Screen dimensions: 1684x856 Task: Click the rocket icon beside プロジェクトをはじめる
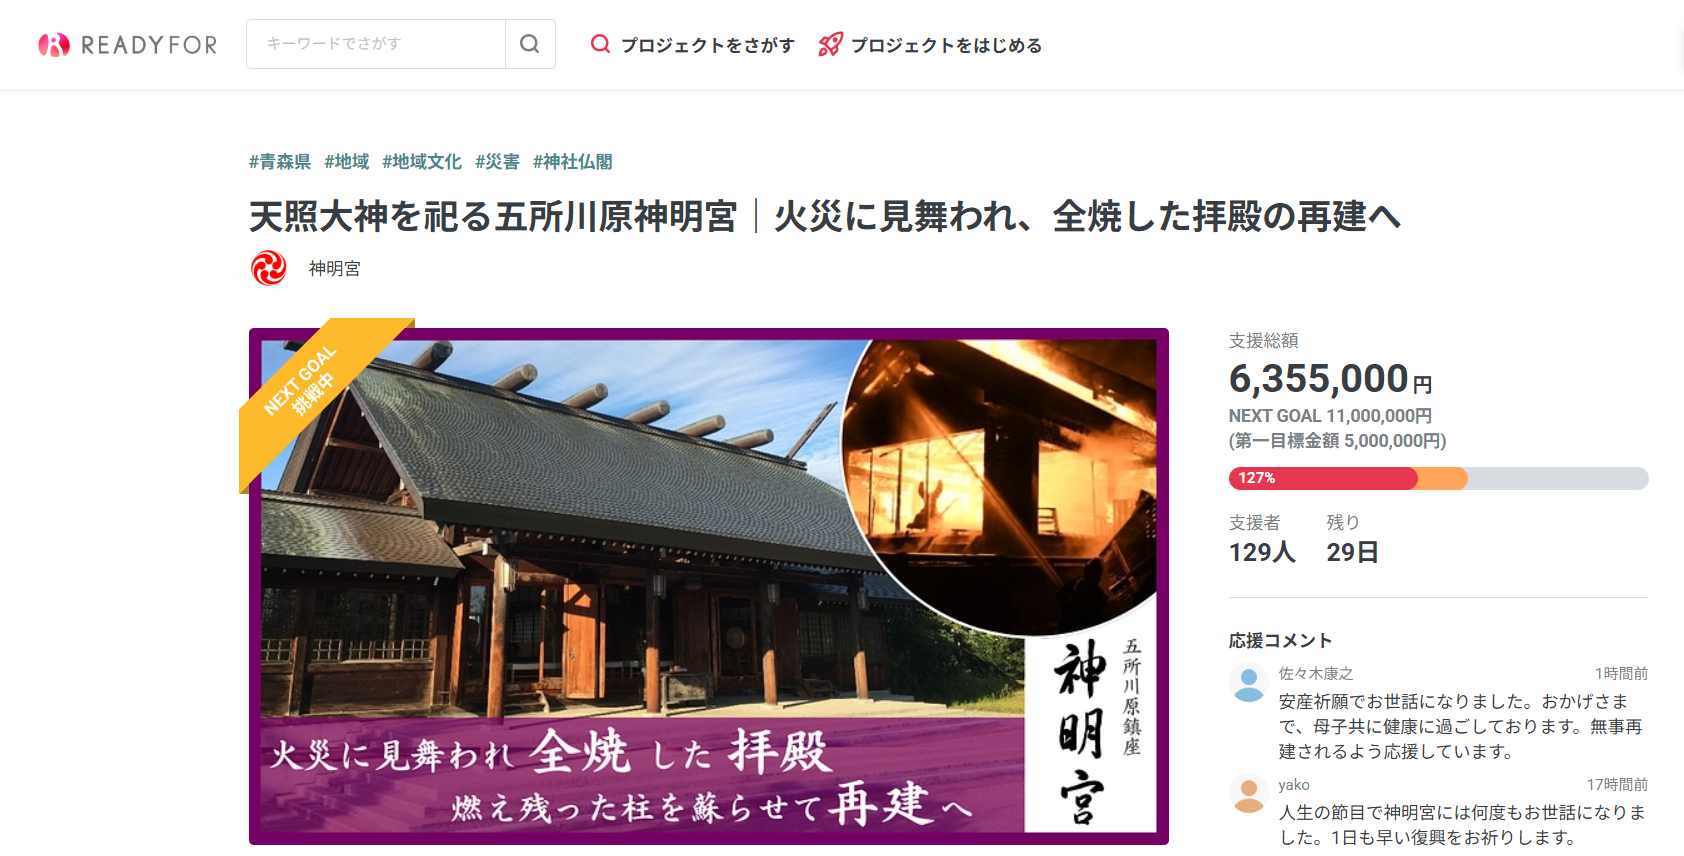click(830, 44)
